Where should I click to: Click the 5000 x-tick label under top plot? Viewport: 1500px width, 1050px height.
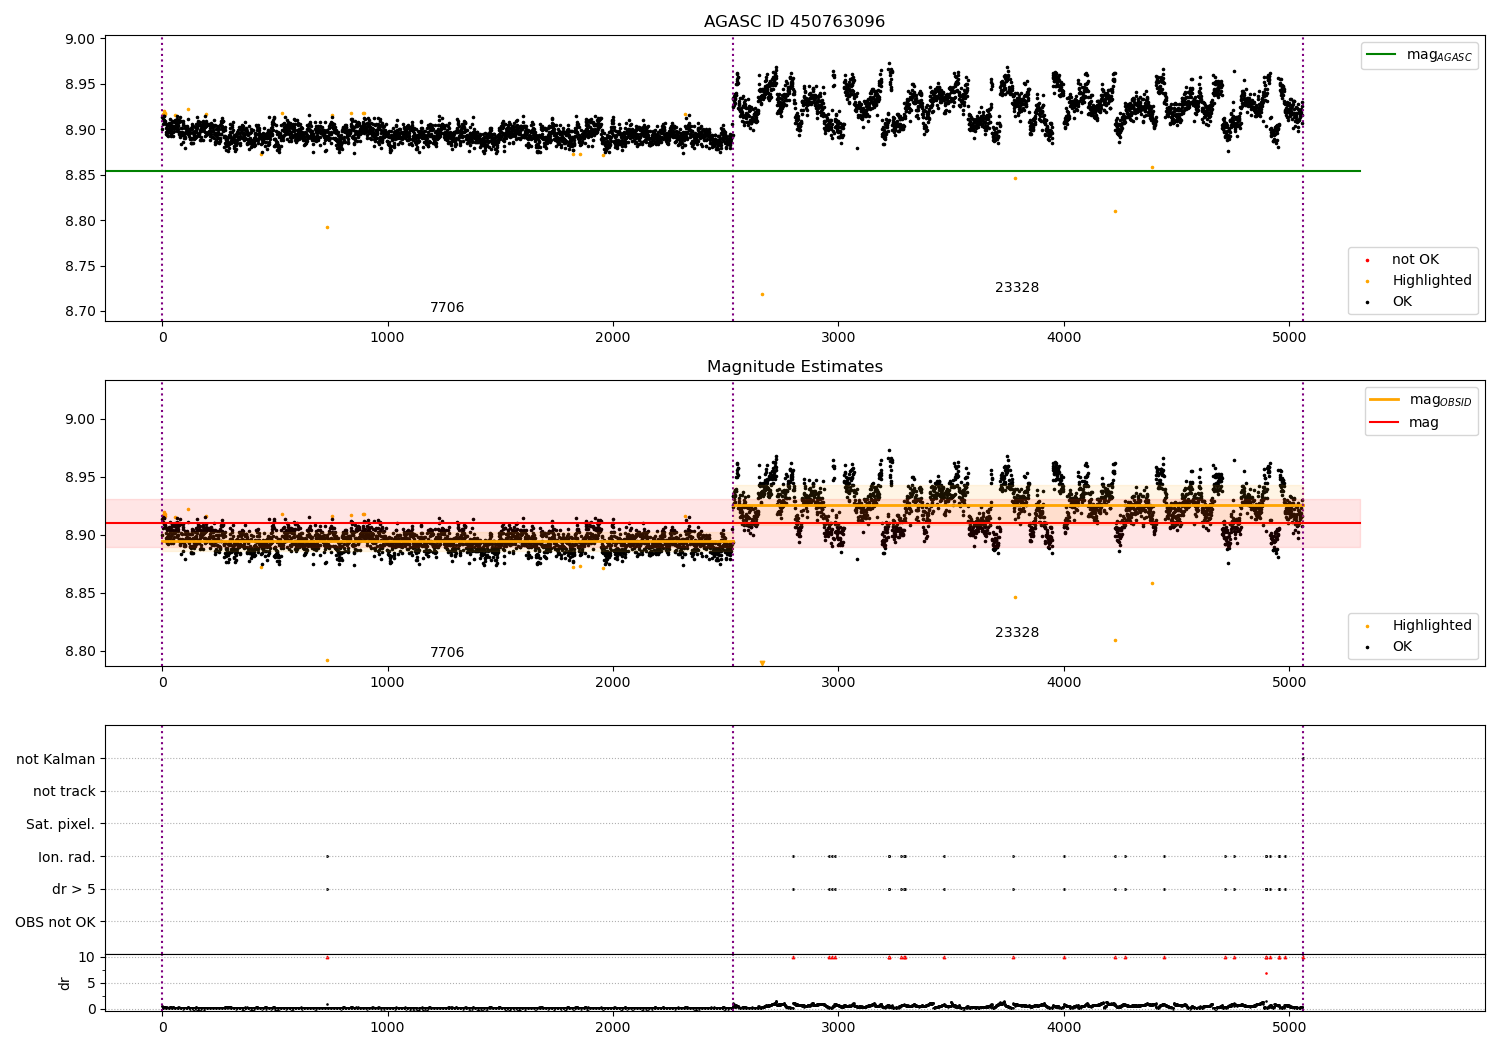click(x=1289, y=338)
